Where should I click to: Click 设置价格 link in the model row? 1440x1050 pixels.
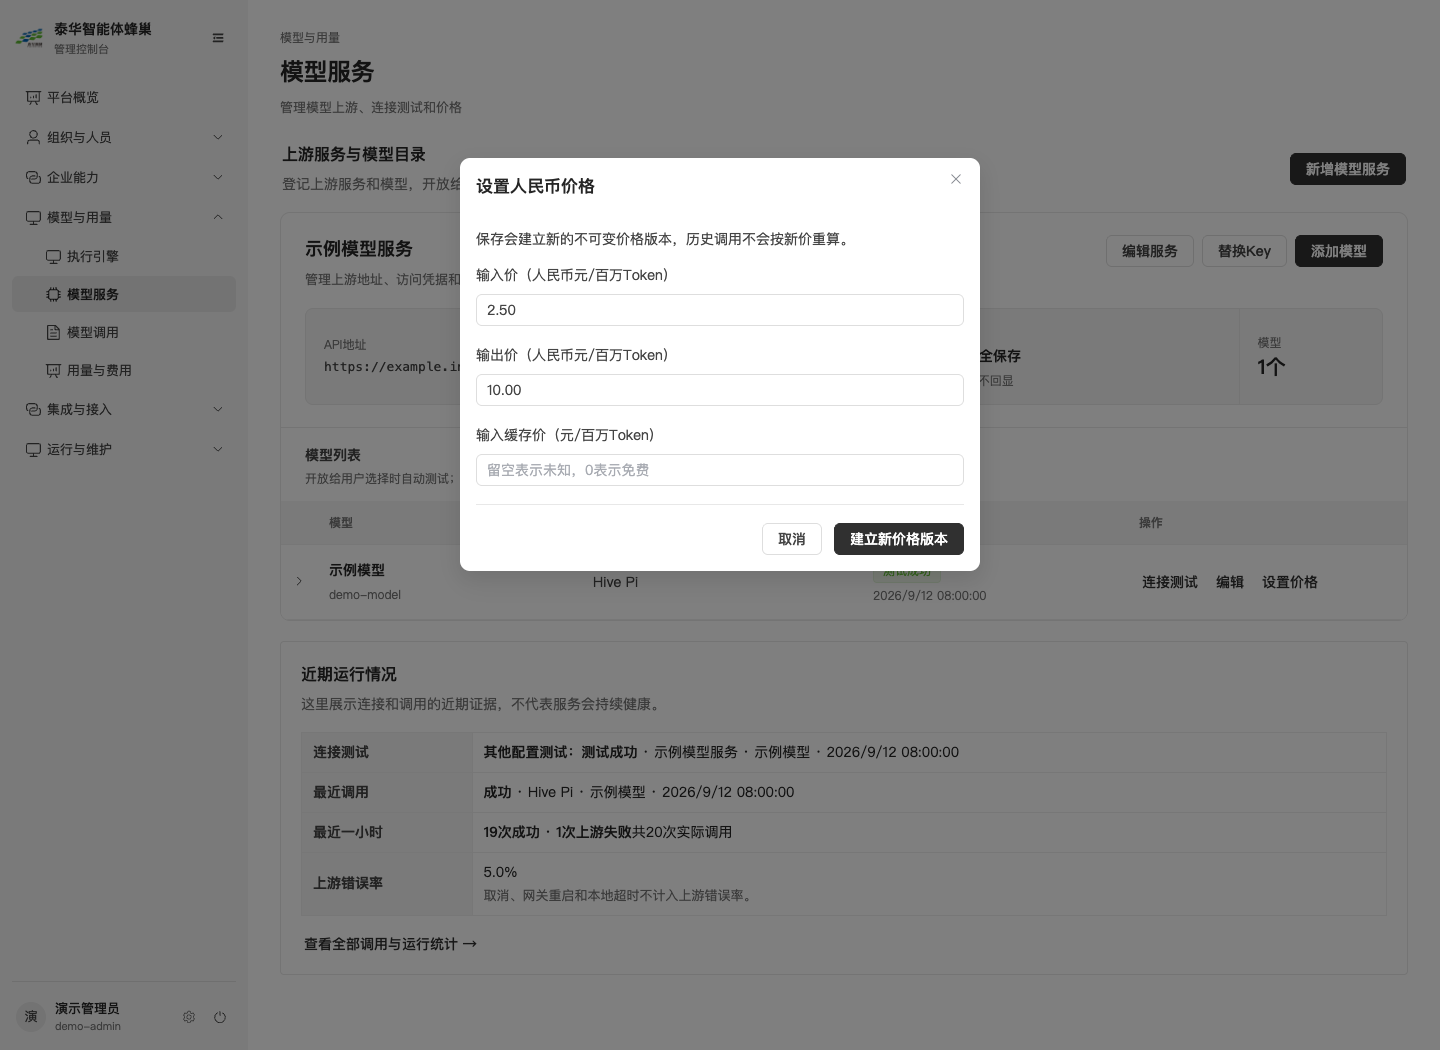click(x=1290, y=582)
